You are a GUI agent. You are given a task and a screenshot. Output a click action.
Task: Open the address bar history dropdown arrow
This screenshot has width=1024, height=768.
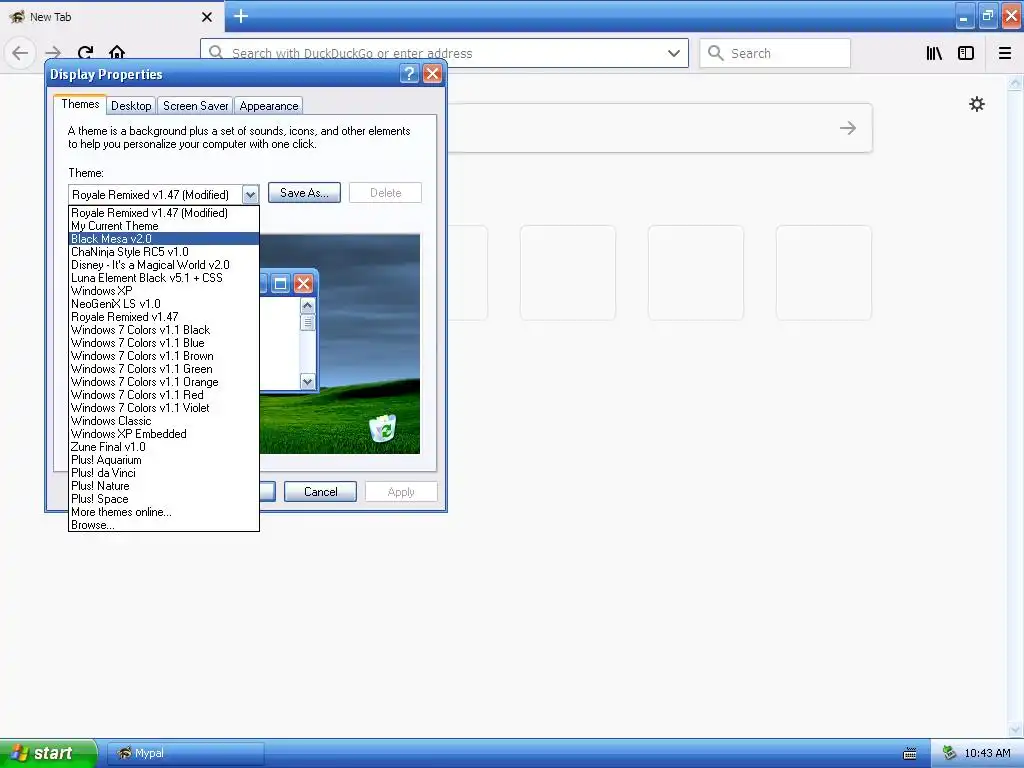674,53
